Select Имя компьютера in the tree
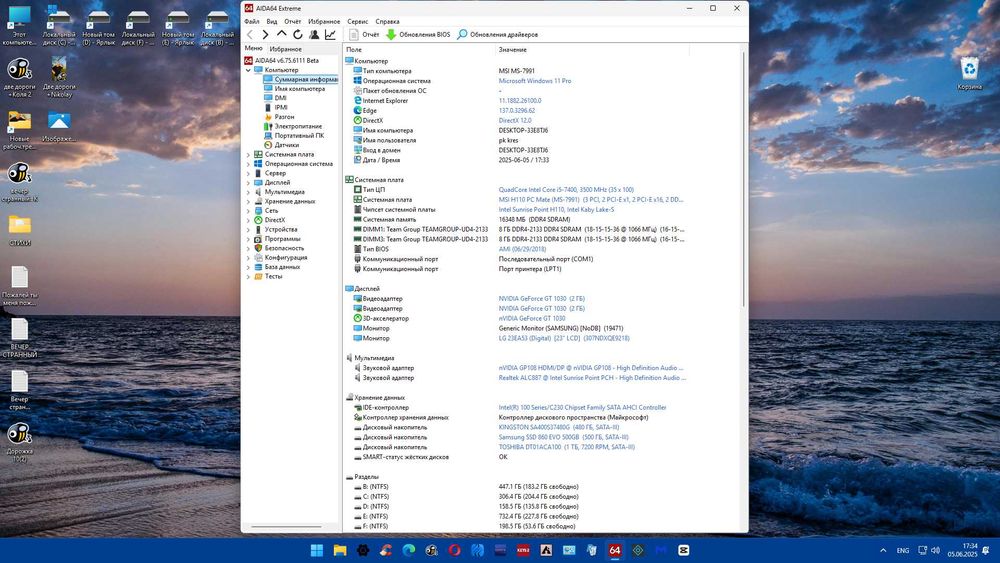1000x563 pixels. coord(300,89)
